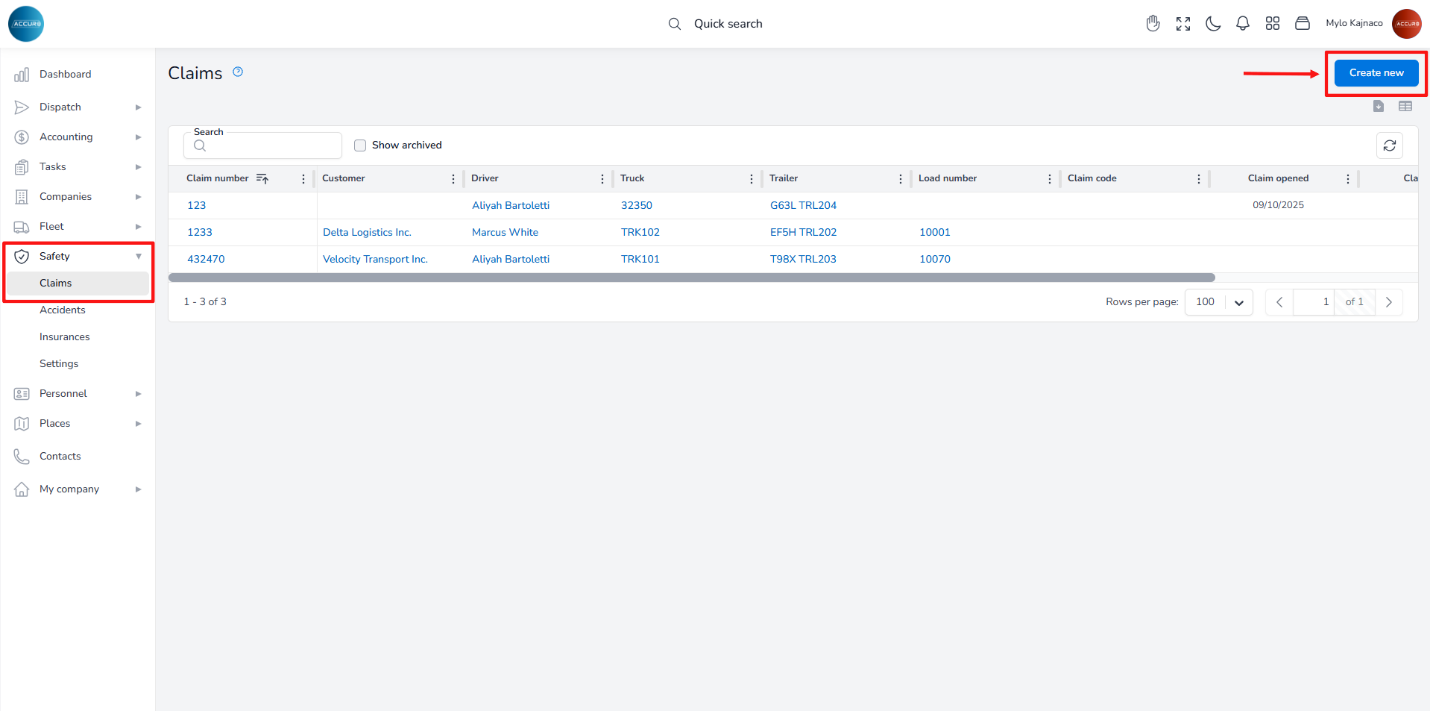
Task: Click the hand icon in header
Action: 1153,24
